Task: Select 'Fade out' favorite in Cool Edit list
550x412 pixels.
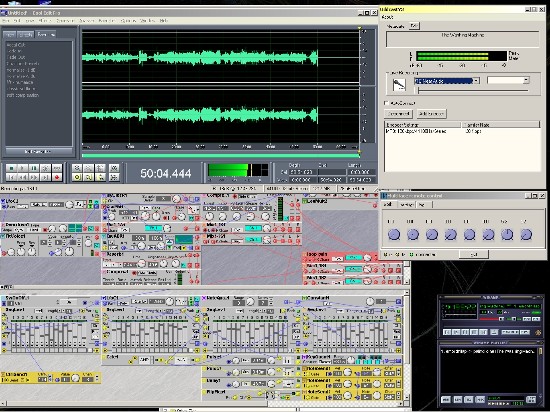Action: click(x=16, y=57)
